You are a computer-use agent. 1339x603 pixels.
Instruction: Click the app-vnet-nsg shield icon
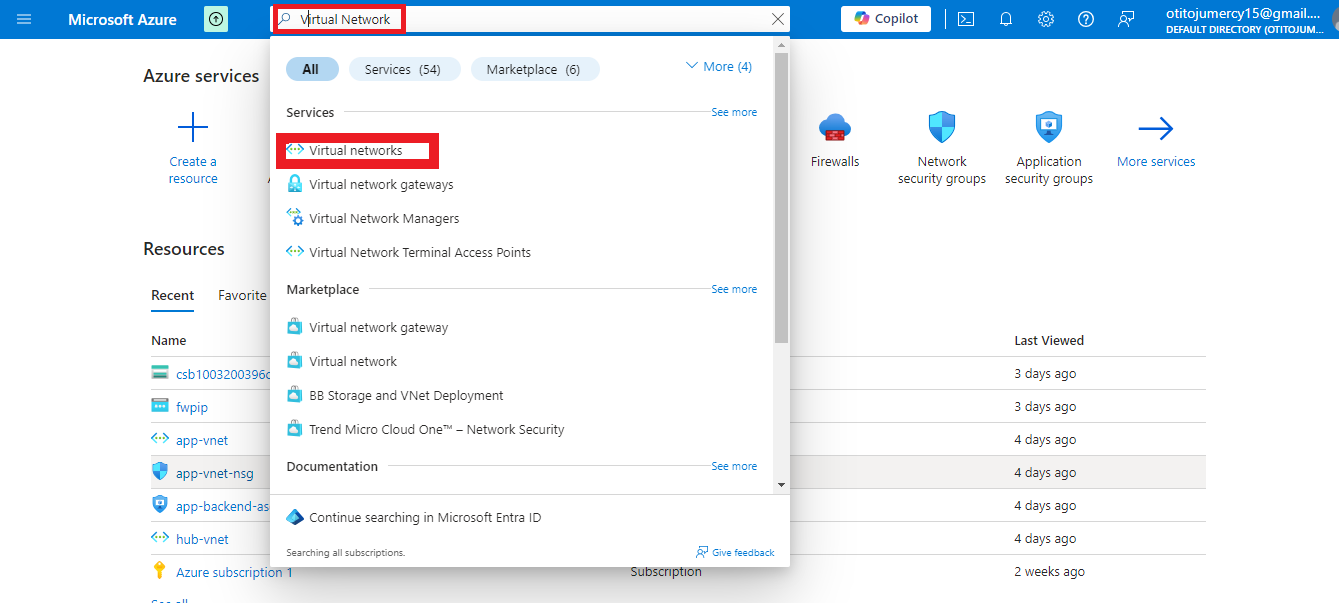pos(160,471)
